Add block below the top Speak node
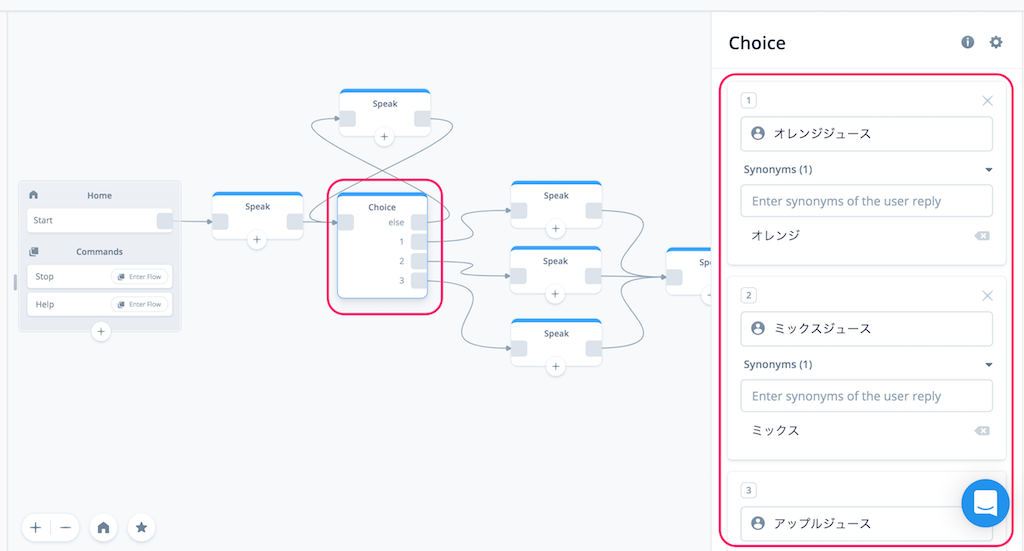 384,137
